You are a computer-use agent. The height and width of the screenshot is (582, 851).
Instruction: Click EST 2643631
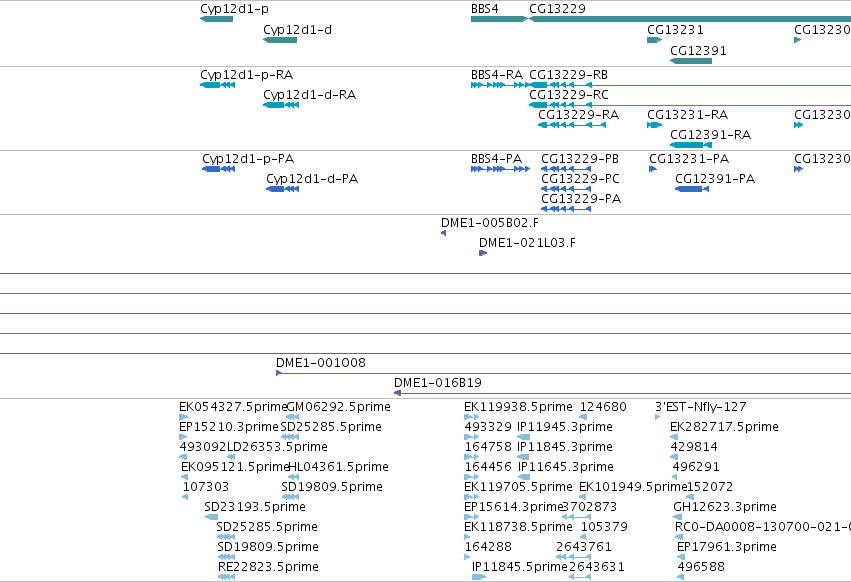[x=580, y=577]
